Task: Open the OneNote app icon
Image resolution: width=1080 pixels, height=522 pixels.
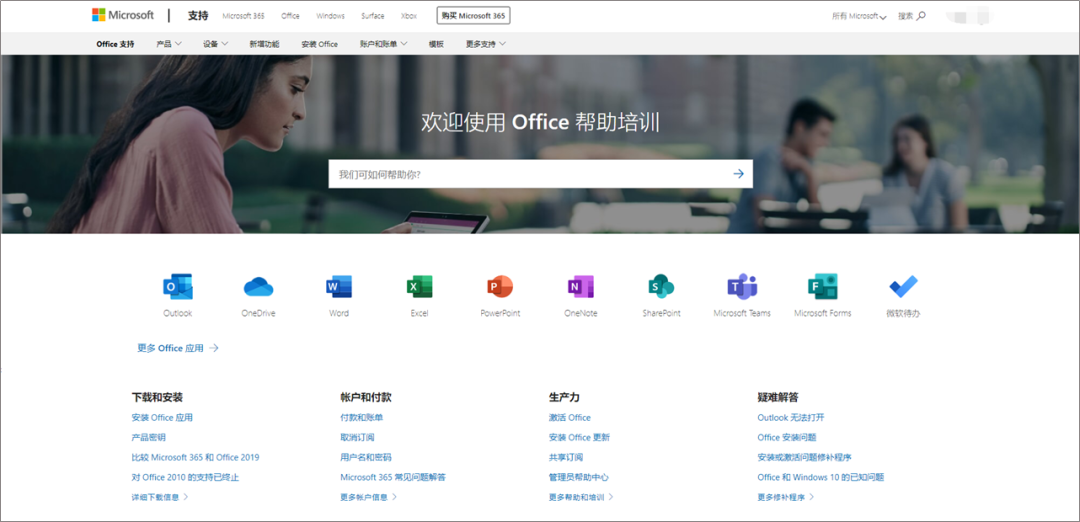Action: pos(581,286)
